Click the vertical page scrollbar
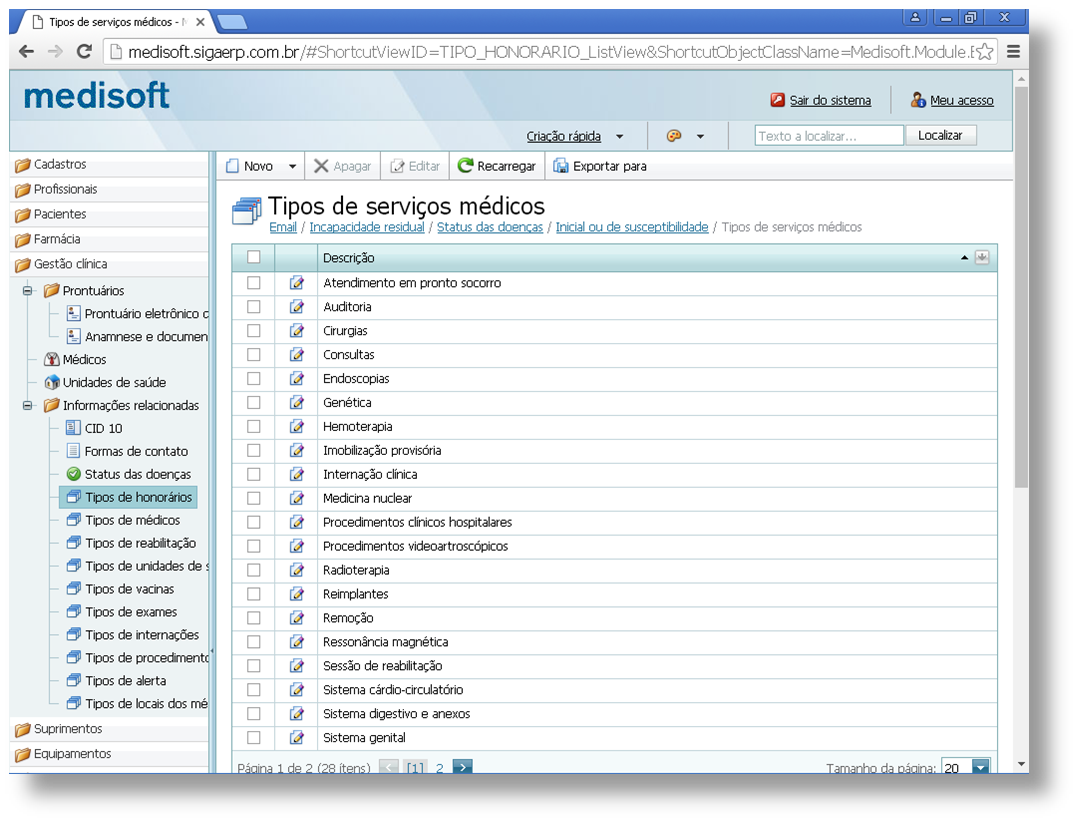The width and height of the screenshot is (1078, 823). coord(1021,287)
